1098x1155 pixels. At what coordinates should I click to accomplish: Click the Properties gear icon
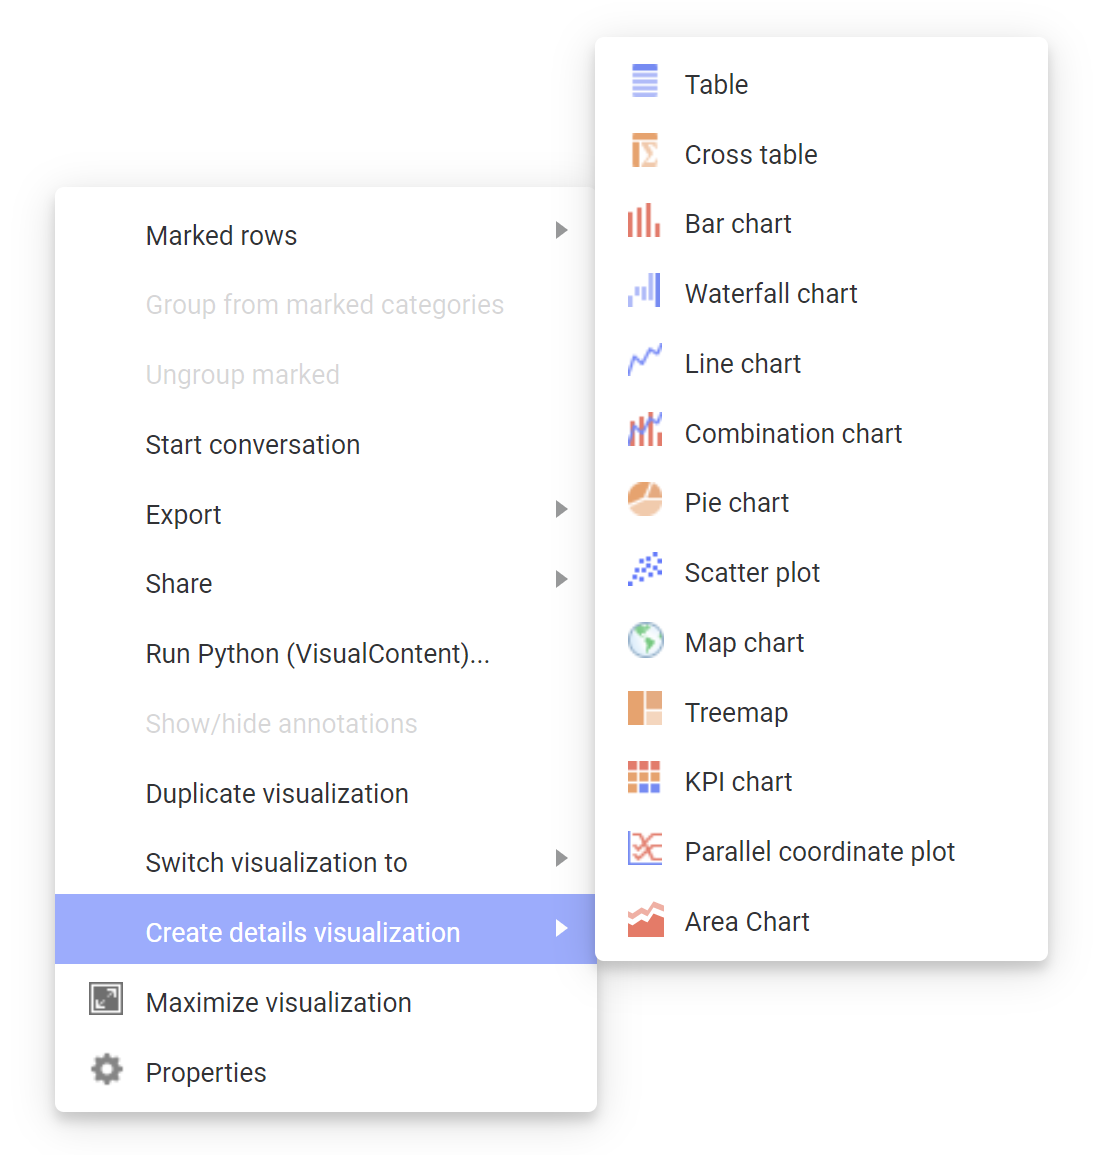coord(107,1069)
